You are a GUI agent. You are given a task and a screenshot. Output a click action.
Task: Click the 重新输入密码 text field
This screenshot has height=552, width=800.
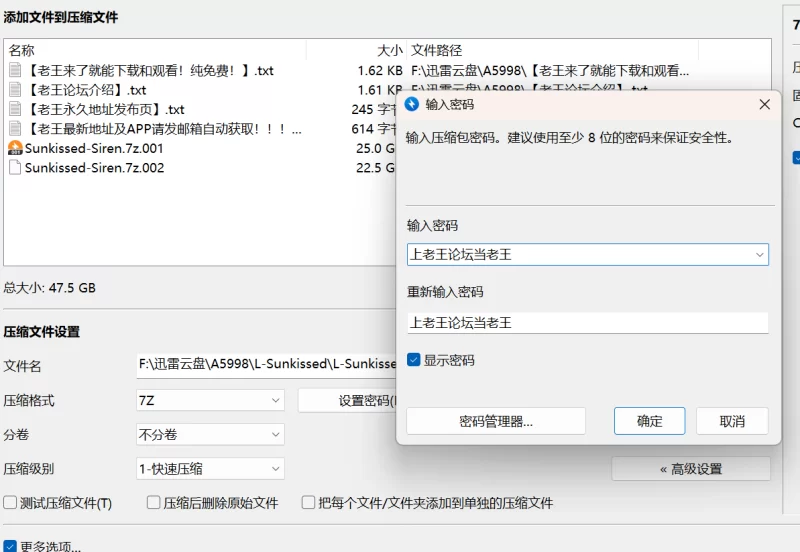587,323
